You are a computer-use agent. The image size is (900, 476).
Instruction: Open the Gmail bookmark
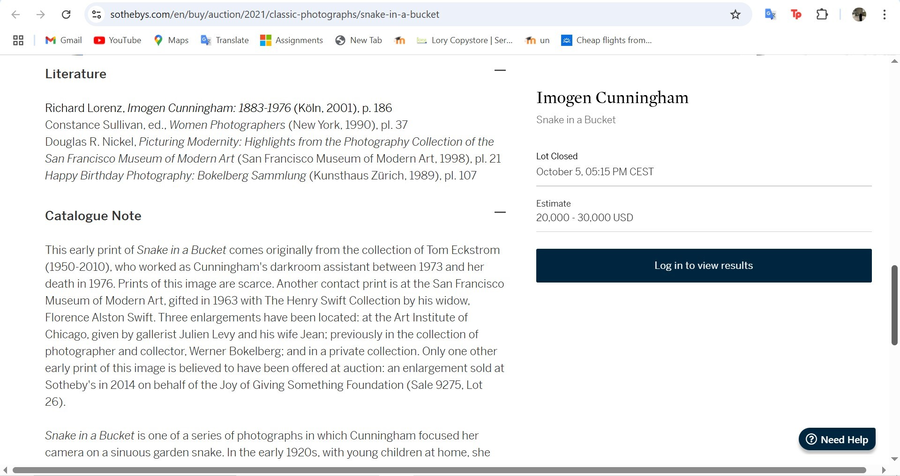tap(63, 40)
